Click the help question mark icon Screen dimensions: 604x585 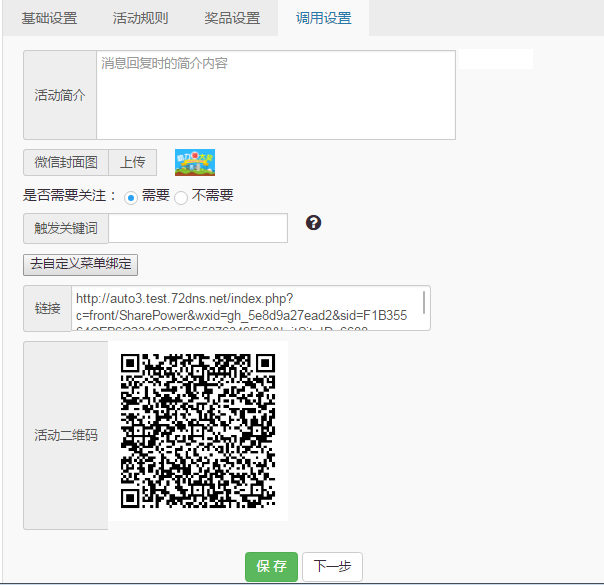[313, 222]
